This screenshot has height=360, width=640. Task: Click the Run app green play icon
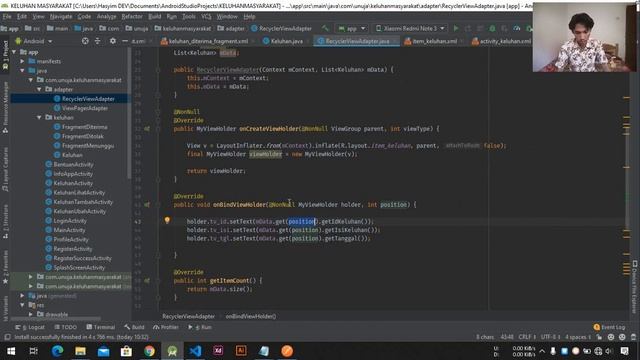pyautogui.click(x=456, y=28)
